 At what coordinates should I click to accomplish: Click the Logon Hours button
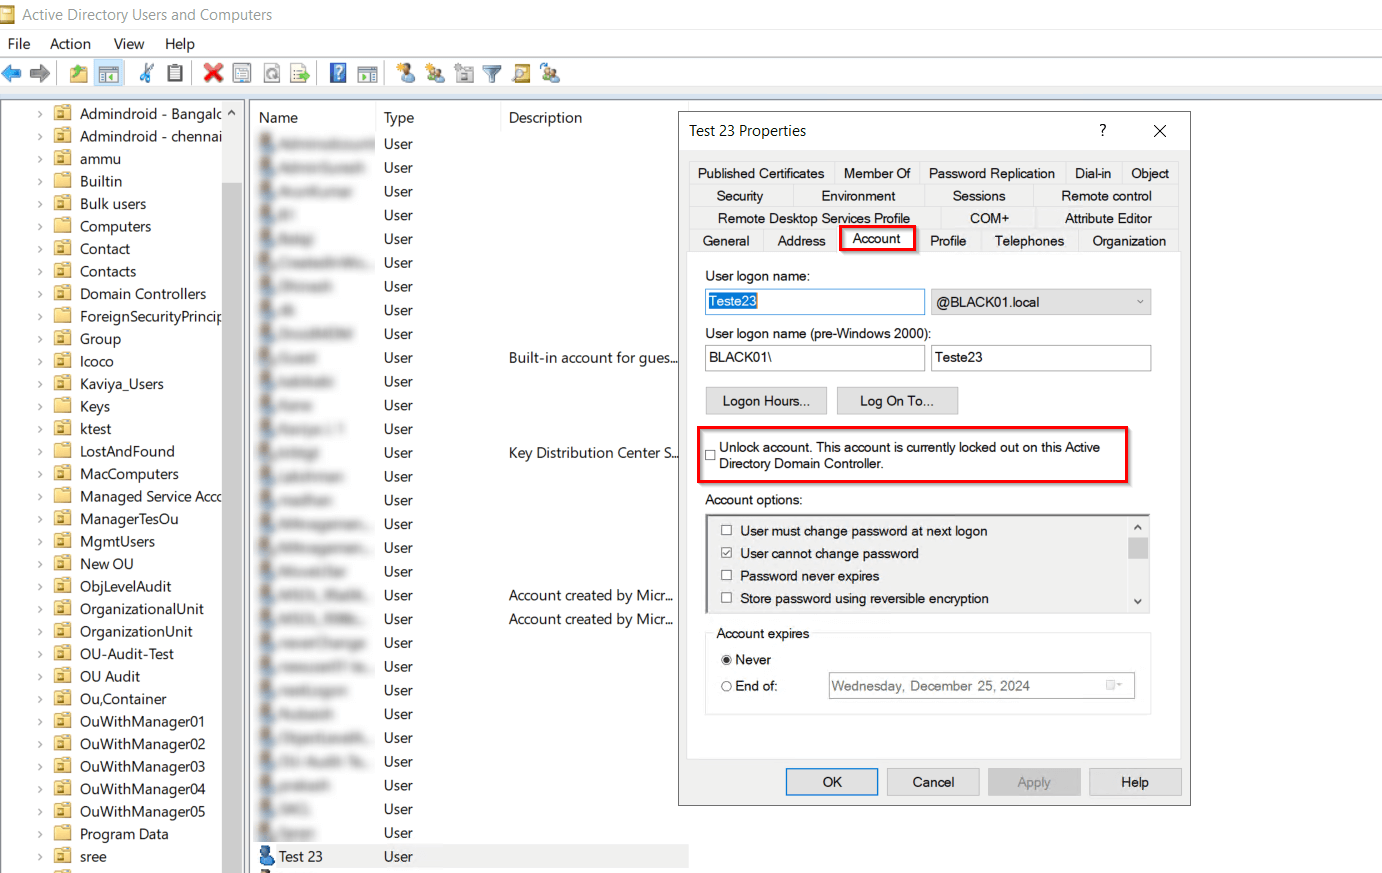tap(766, 400)
